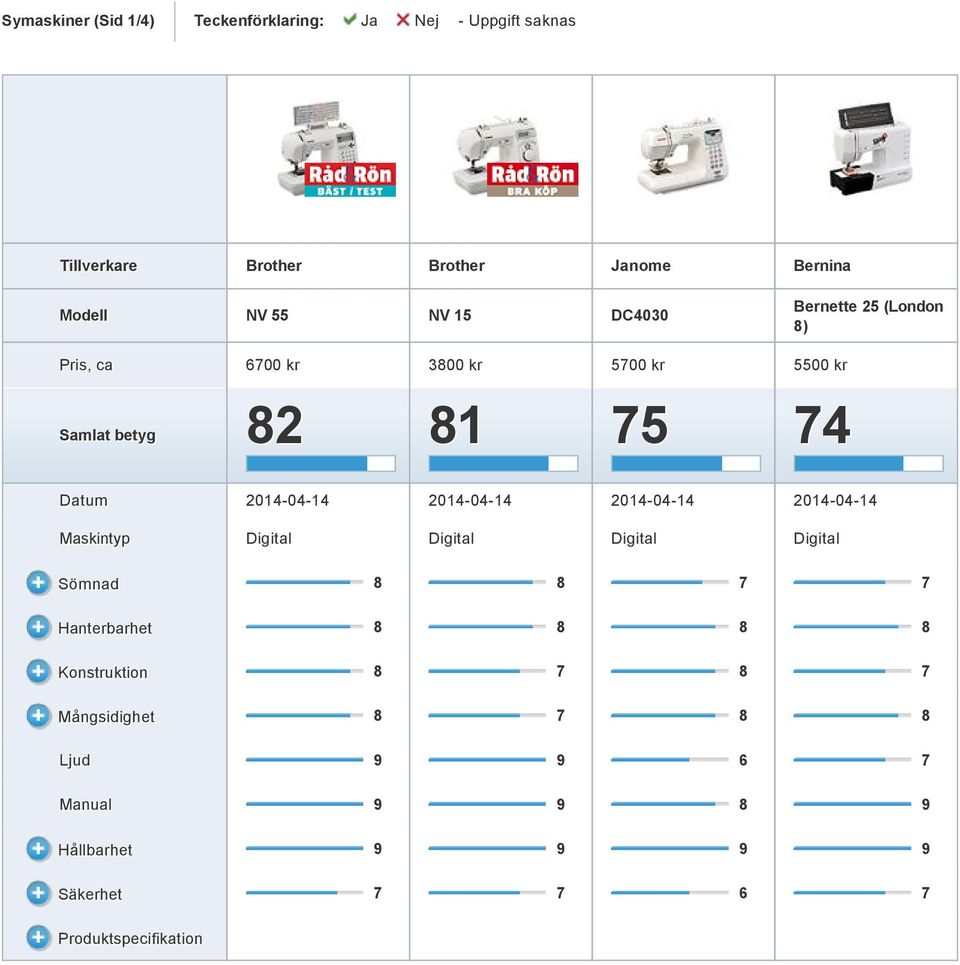Select the Bernette 25 (London 8) model name

pyautogui.click(x=868, y=316)
